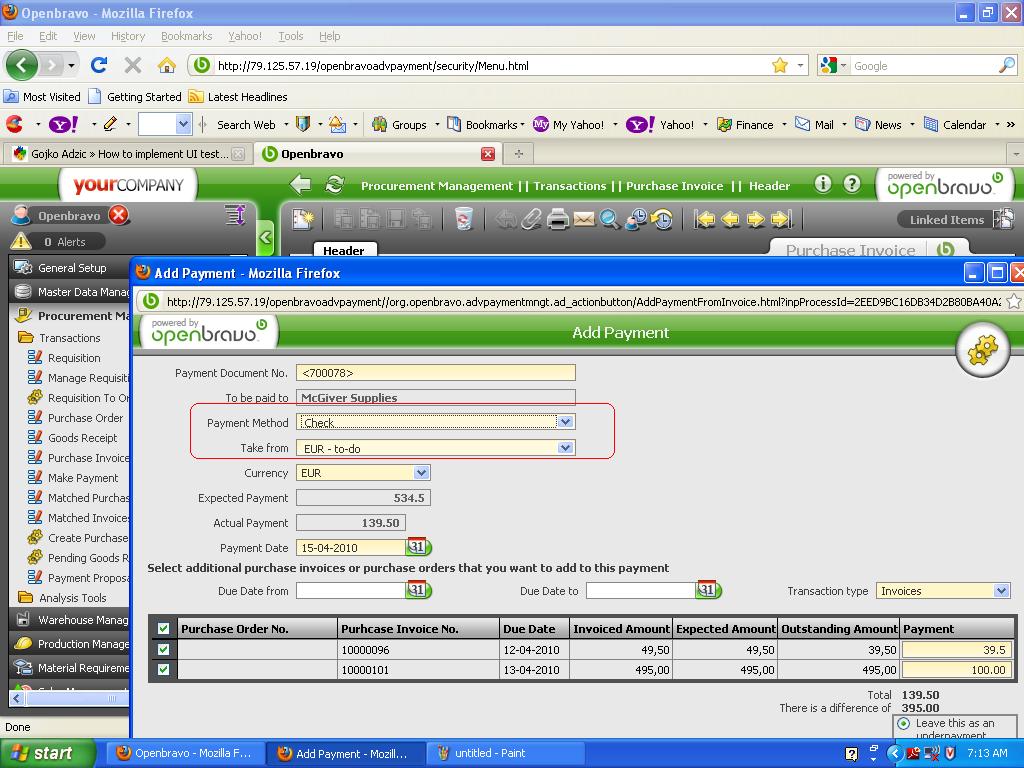
Task: Click the Delete record trash icon
Action: point(464,219)
